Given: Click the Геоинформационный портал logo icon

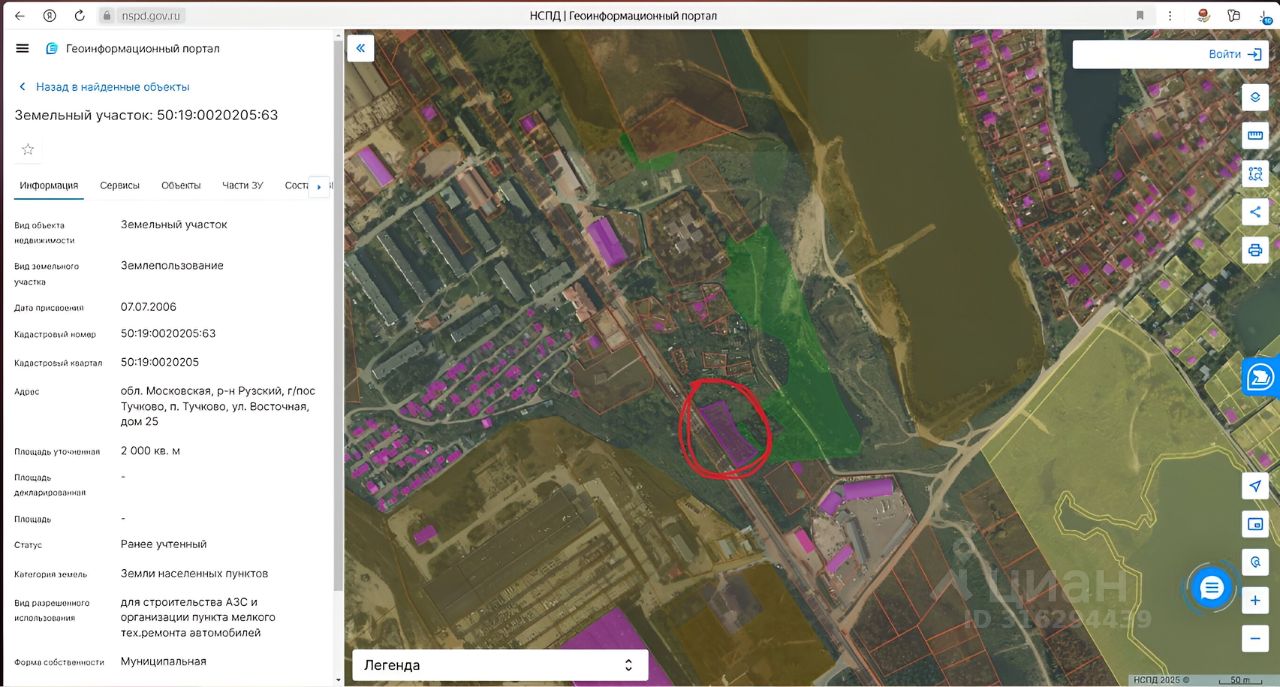Looking at the screenshot, I should point(52,48).
